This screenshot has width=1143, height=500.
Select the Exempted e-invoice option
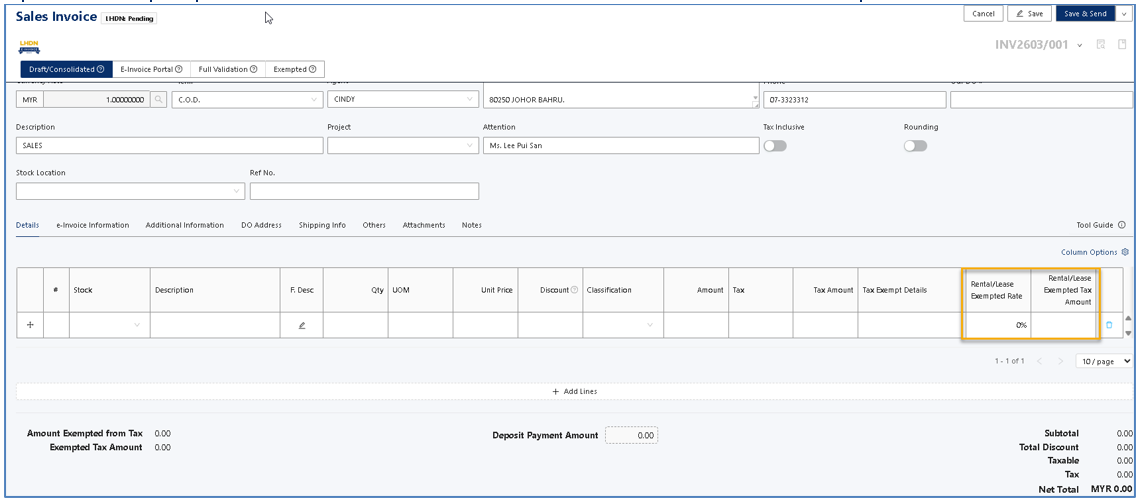295,68
